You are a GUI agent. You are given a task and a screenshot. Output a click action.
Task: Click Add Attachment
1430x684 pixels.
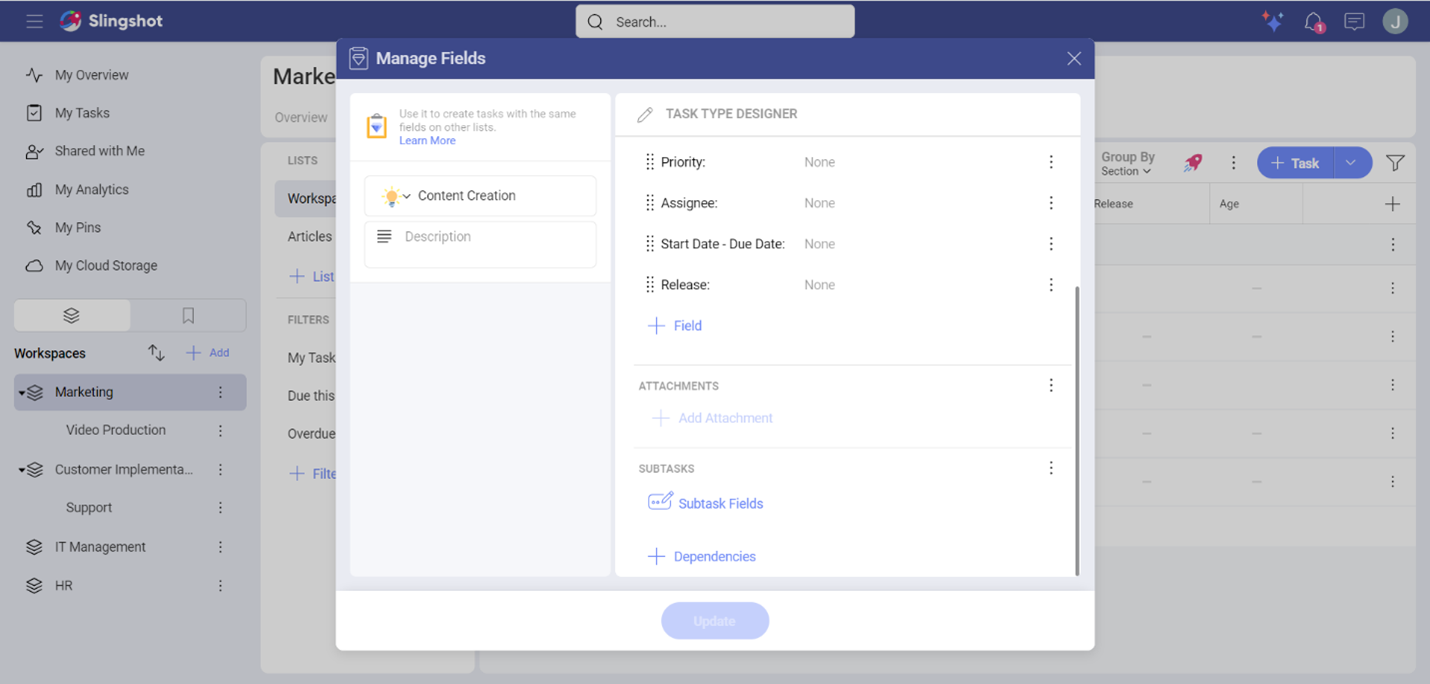(x=712, y=418)
